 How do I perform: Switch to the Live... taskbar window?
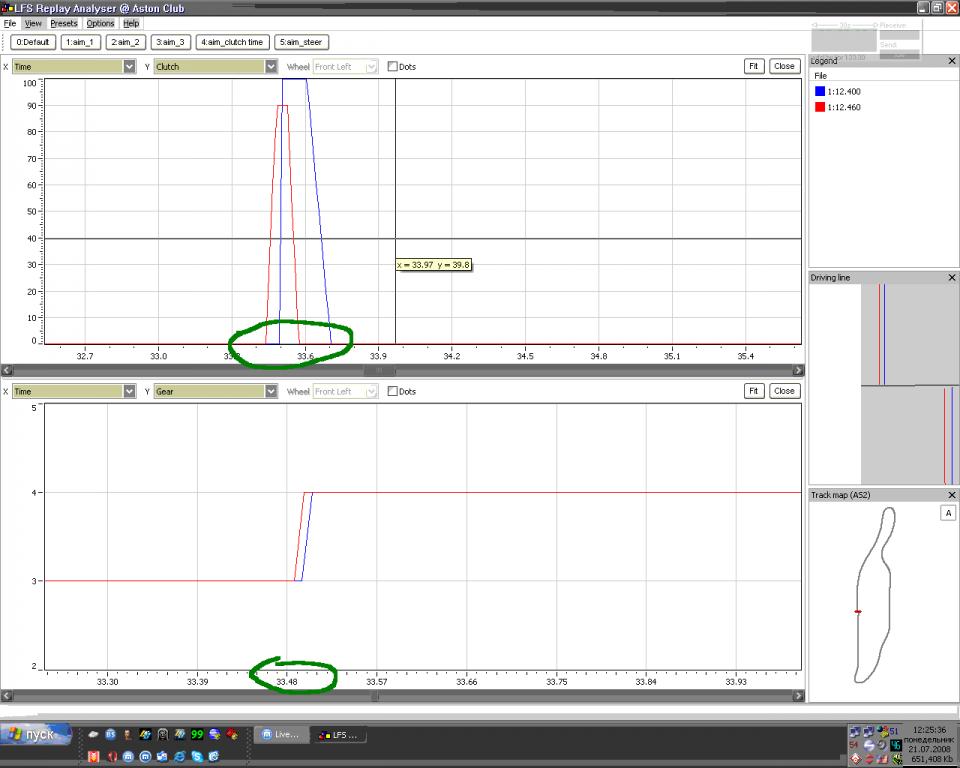[x=281, y=734]
